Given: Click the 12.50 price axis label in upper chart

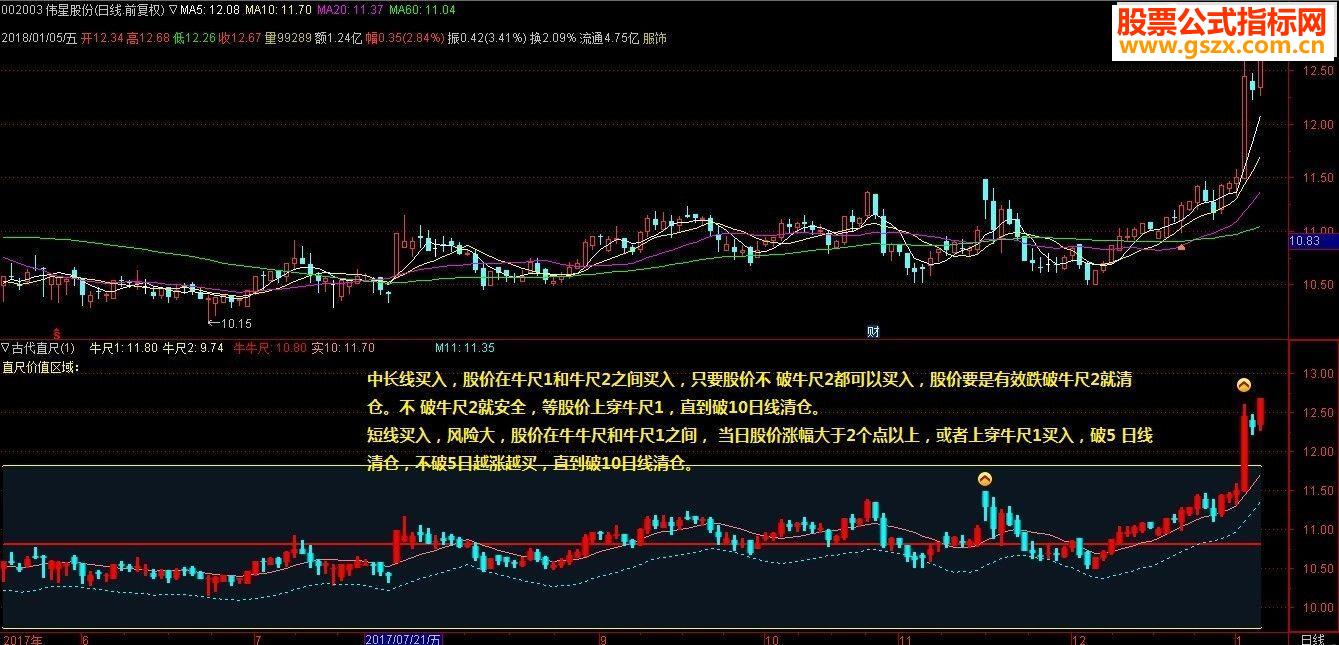Looking at the screenshot, I should [1317, 71].
